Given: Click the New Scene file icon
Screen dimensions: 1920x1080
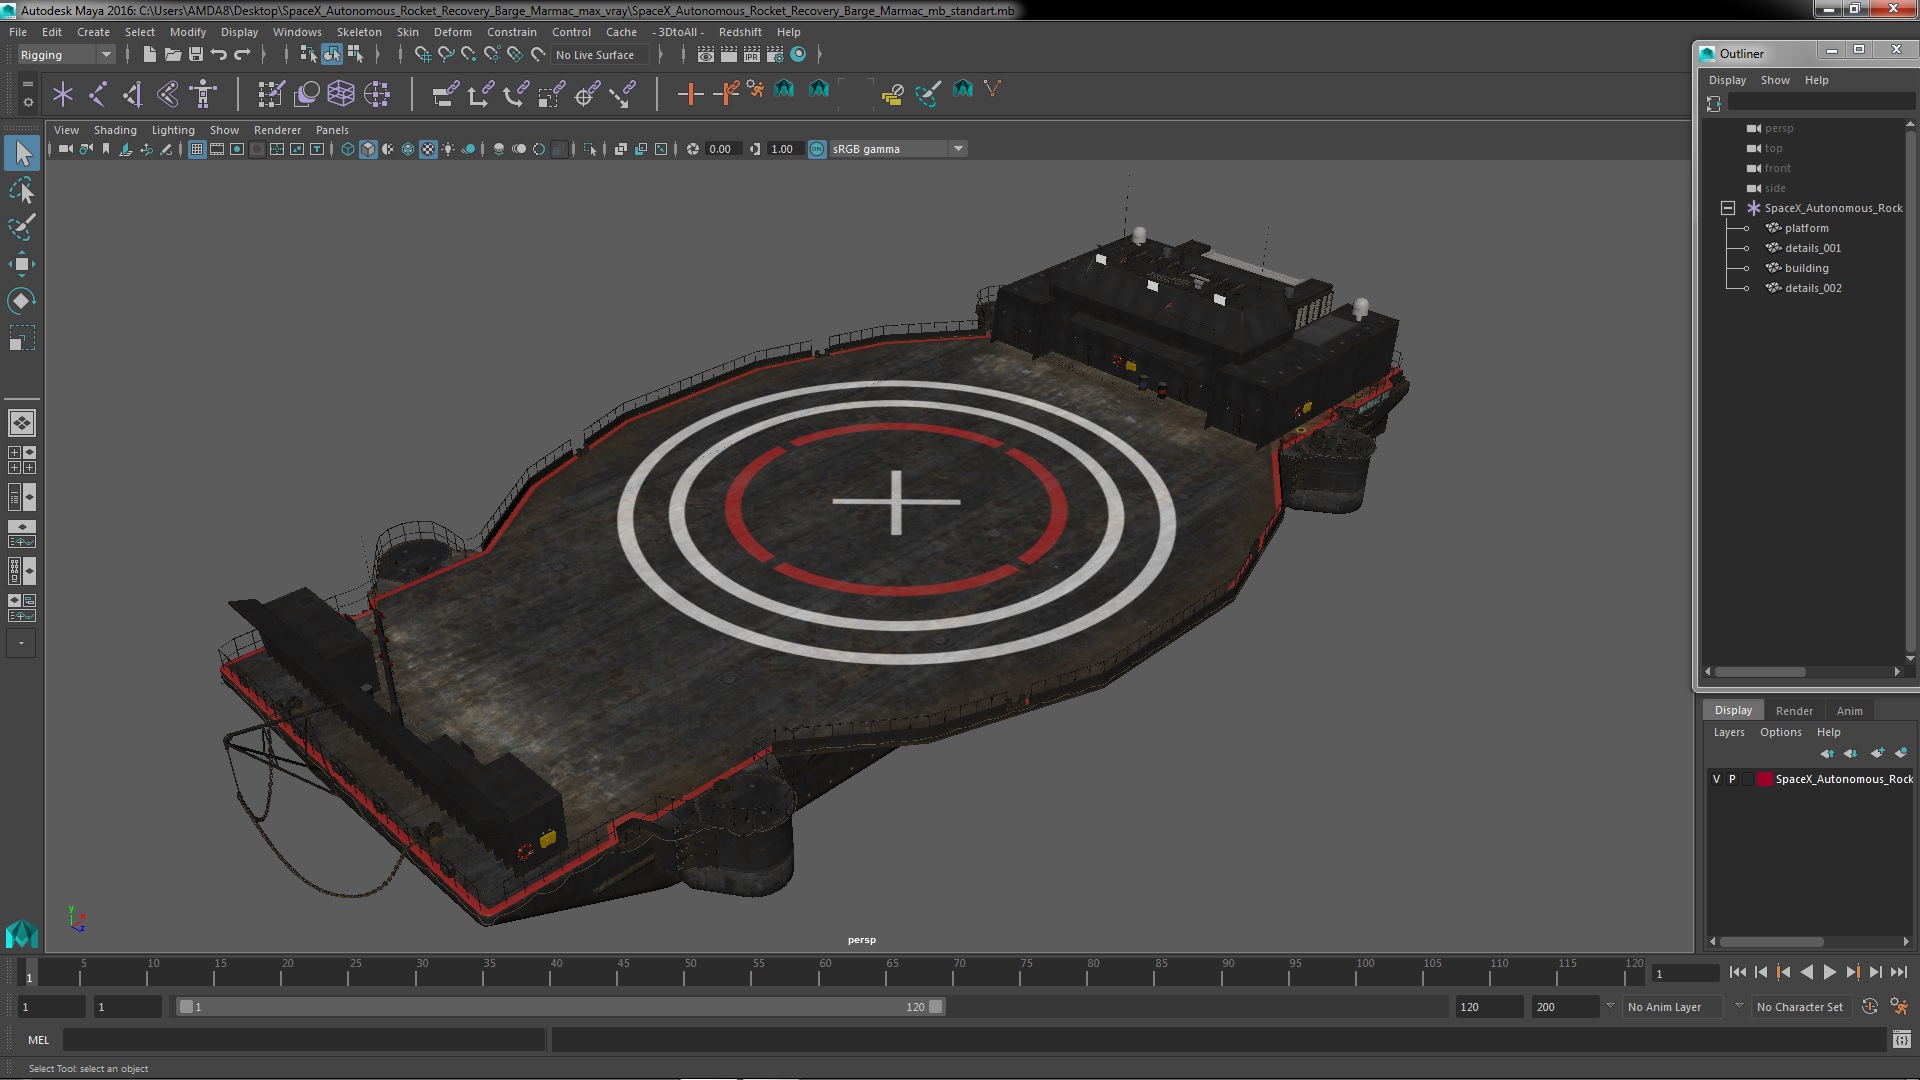Looking at the screenshot, I should point(149,55).
